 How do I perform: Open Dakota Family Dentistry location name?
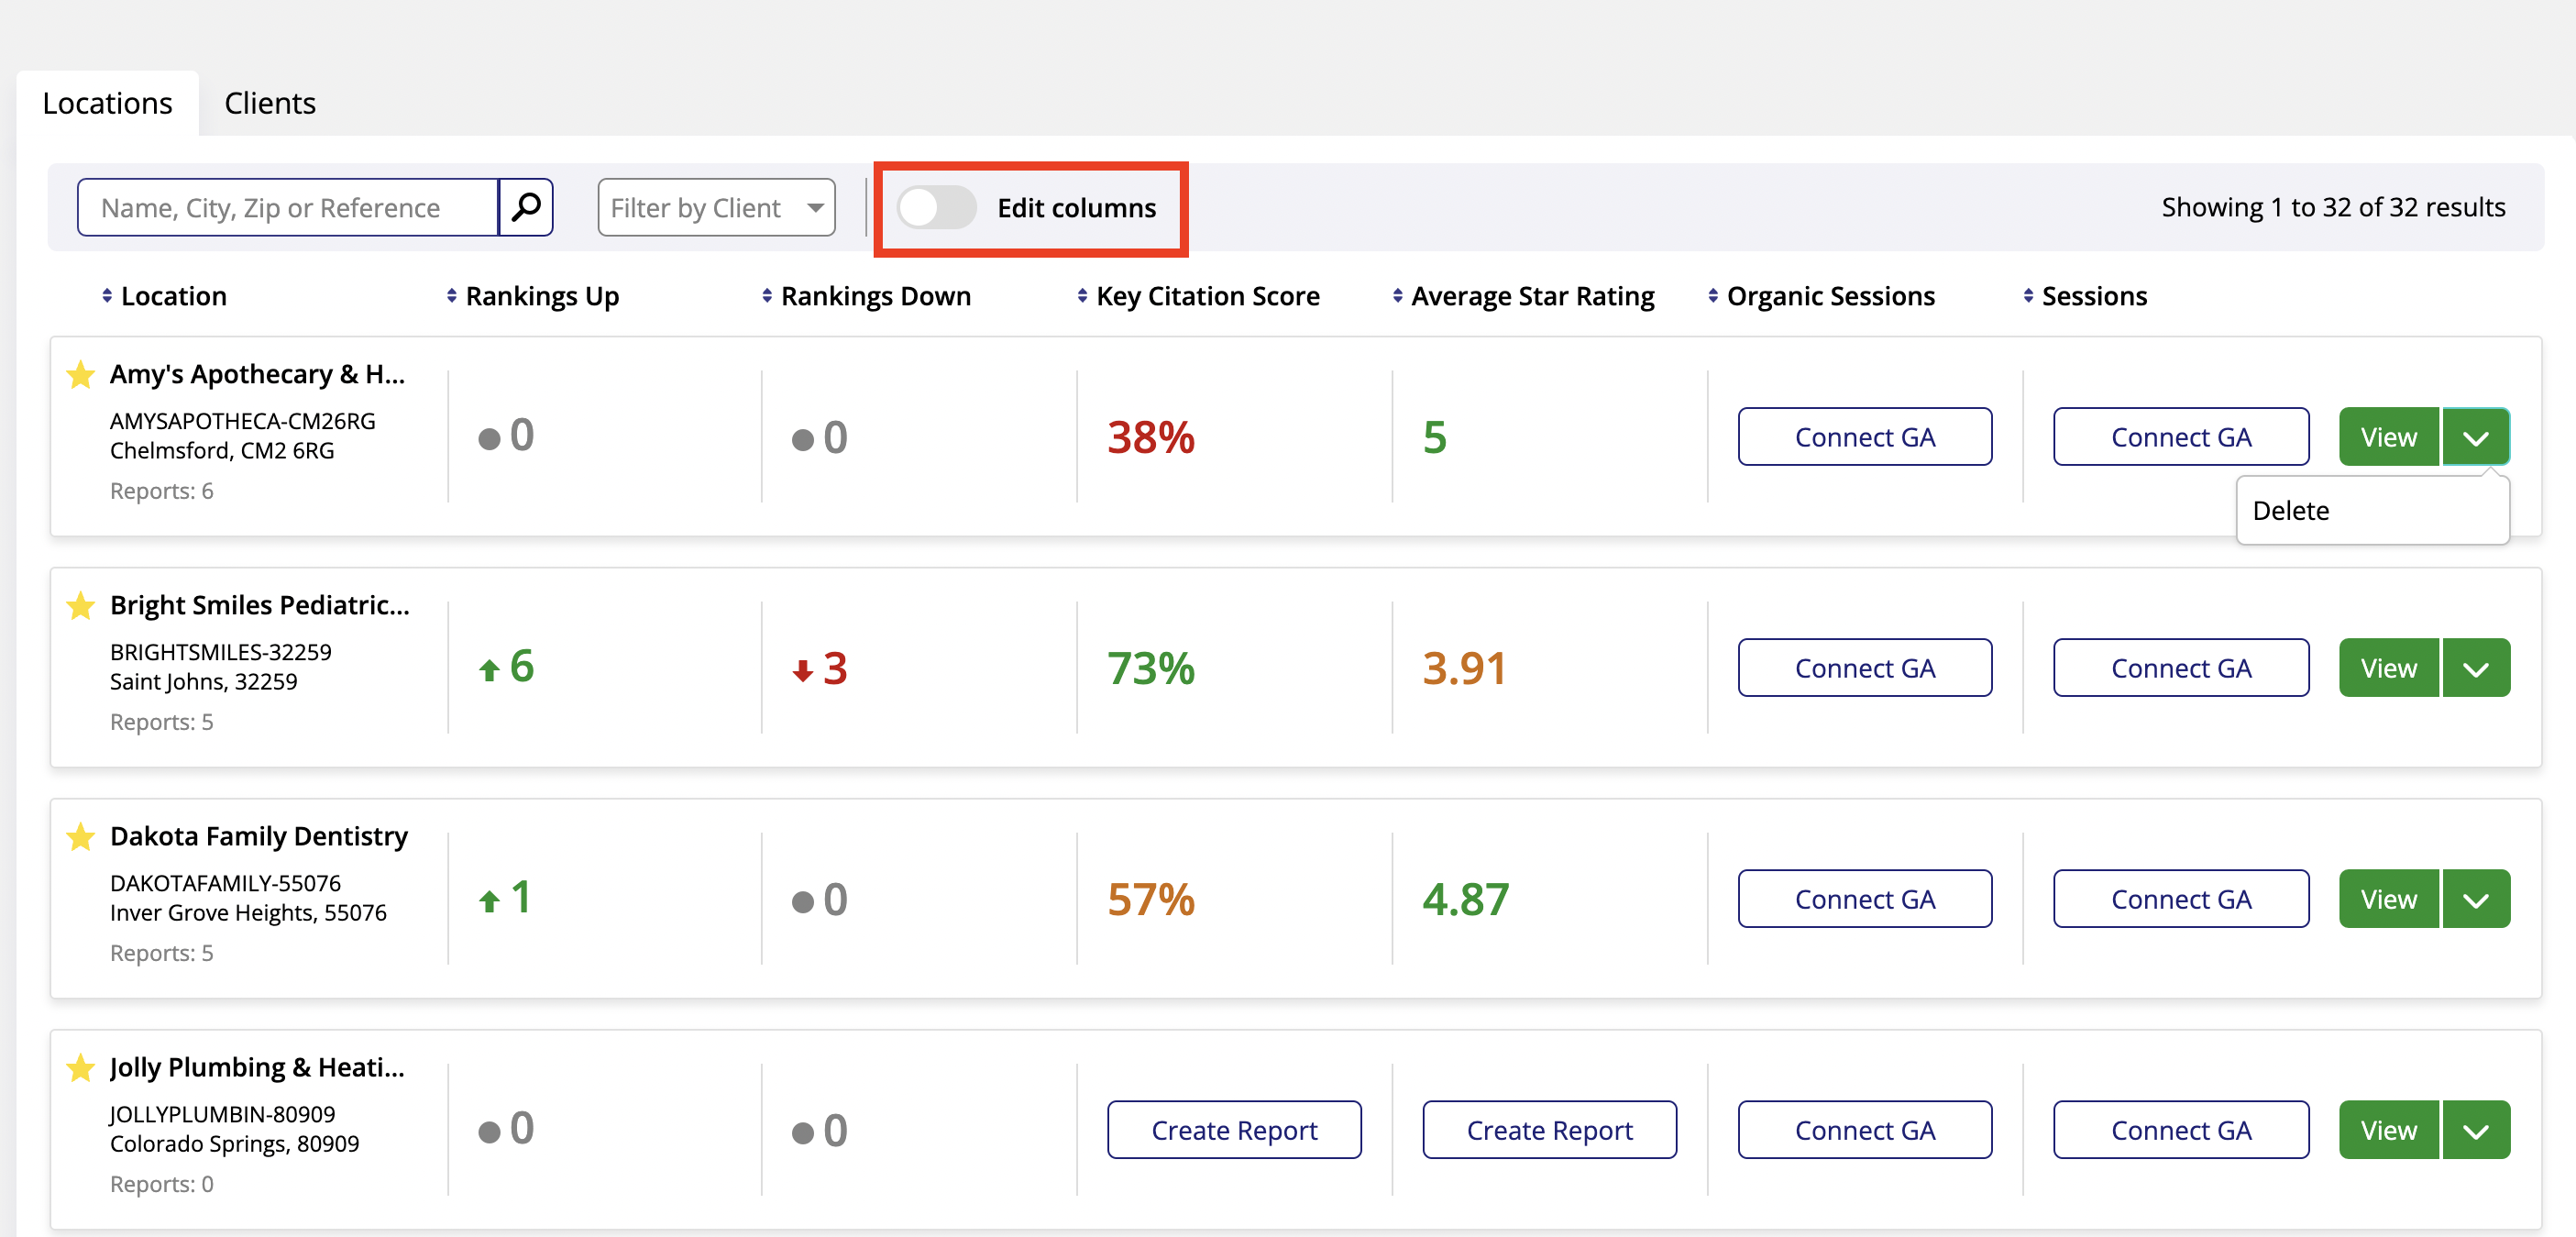coord(259,836)
